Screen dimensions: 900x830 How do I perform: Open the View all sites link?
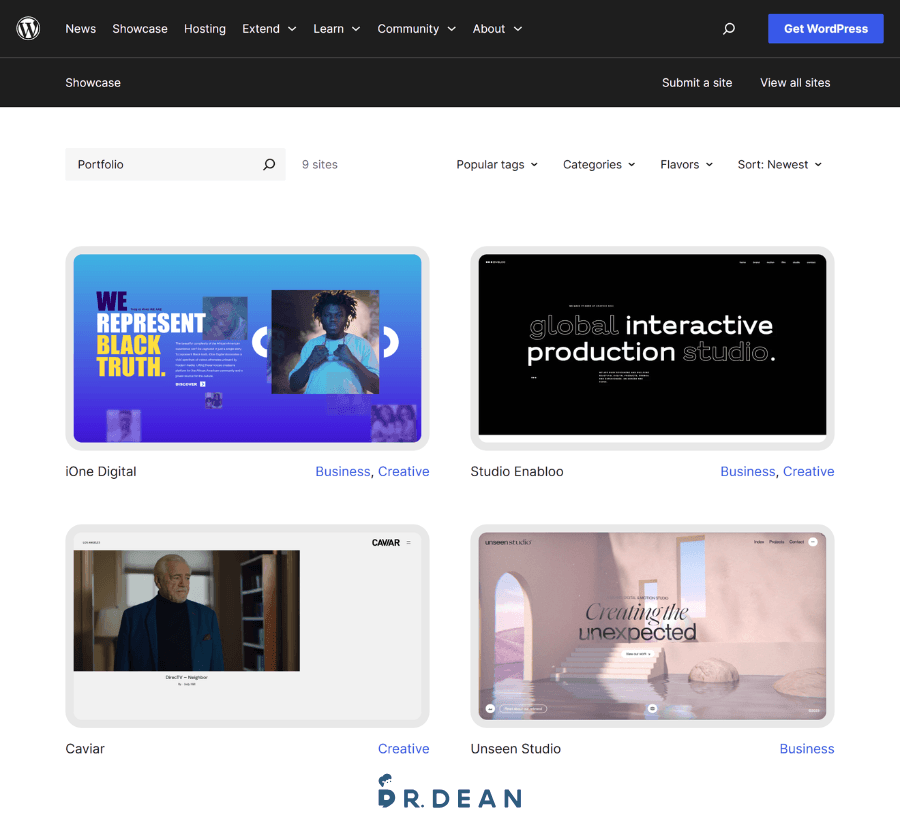795,83
